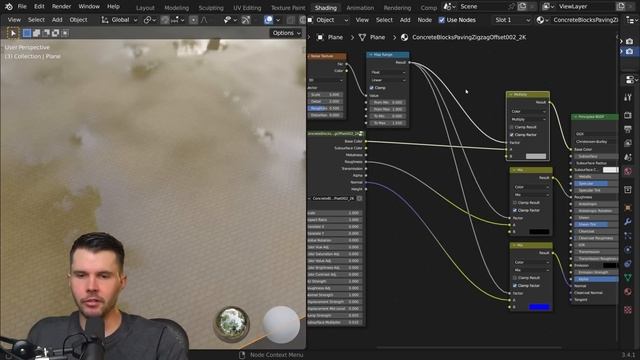This screenshot has height=360, width=640.
Task: Click the gray B color swatch in Multiply node
Action: point(536,156)
